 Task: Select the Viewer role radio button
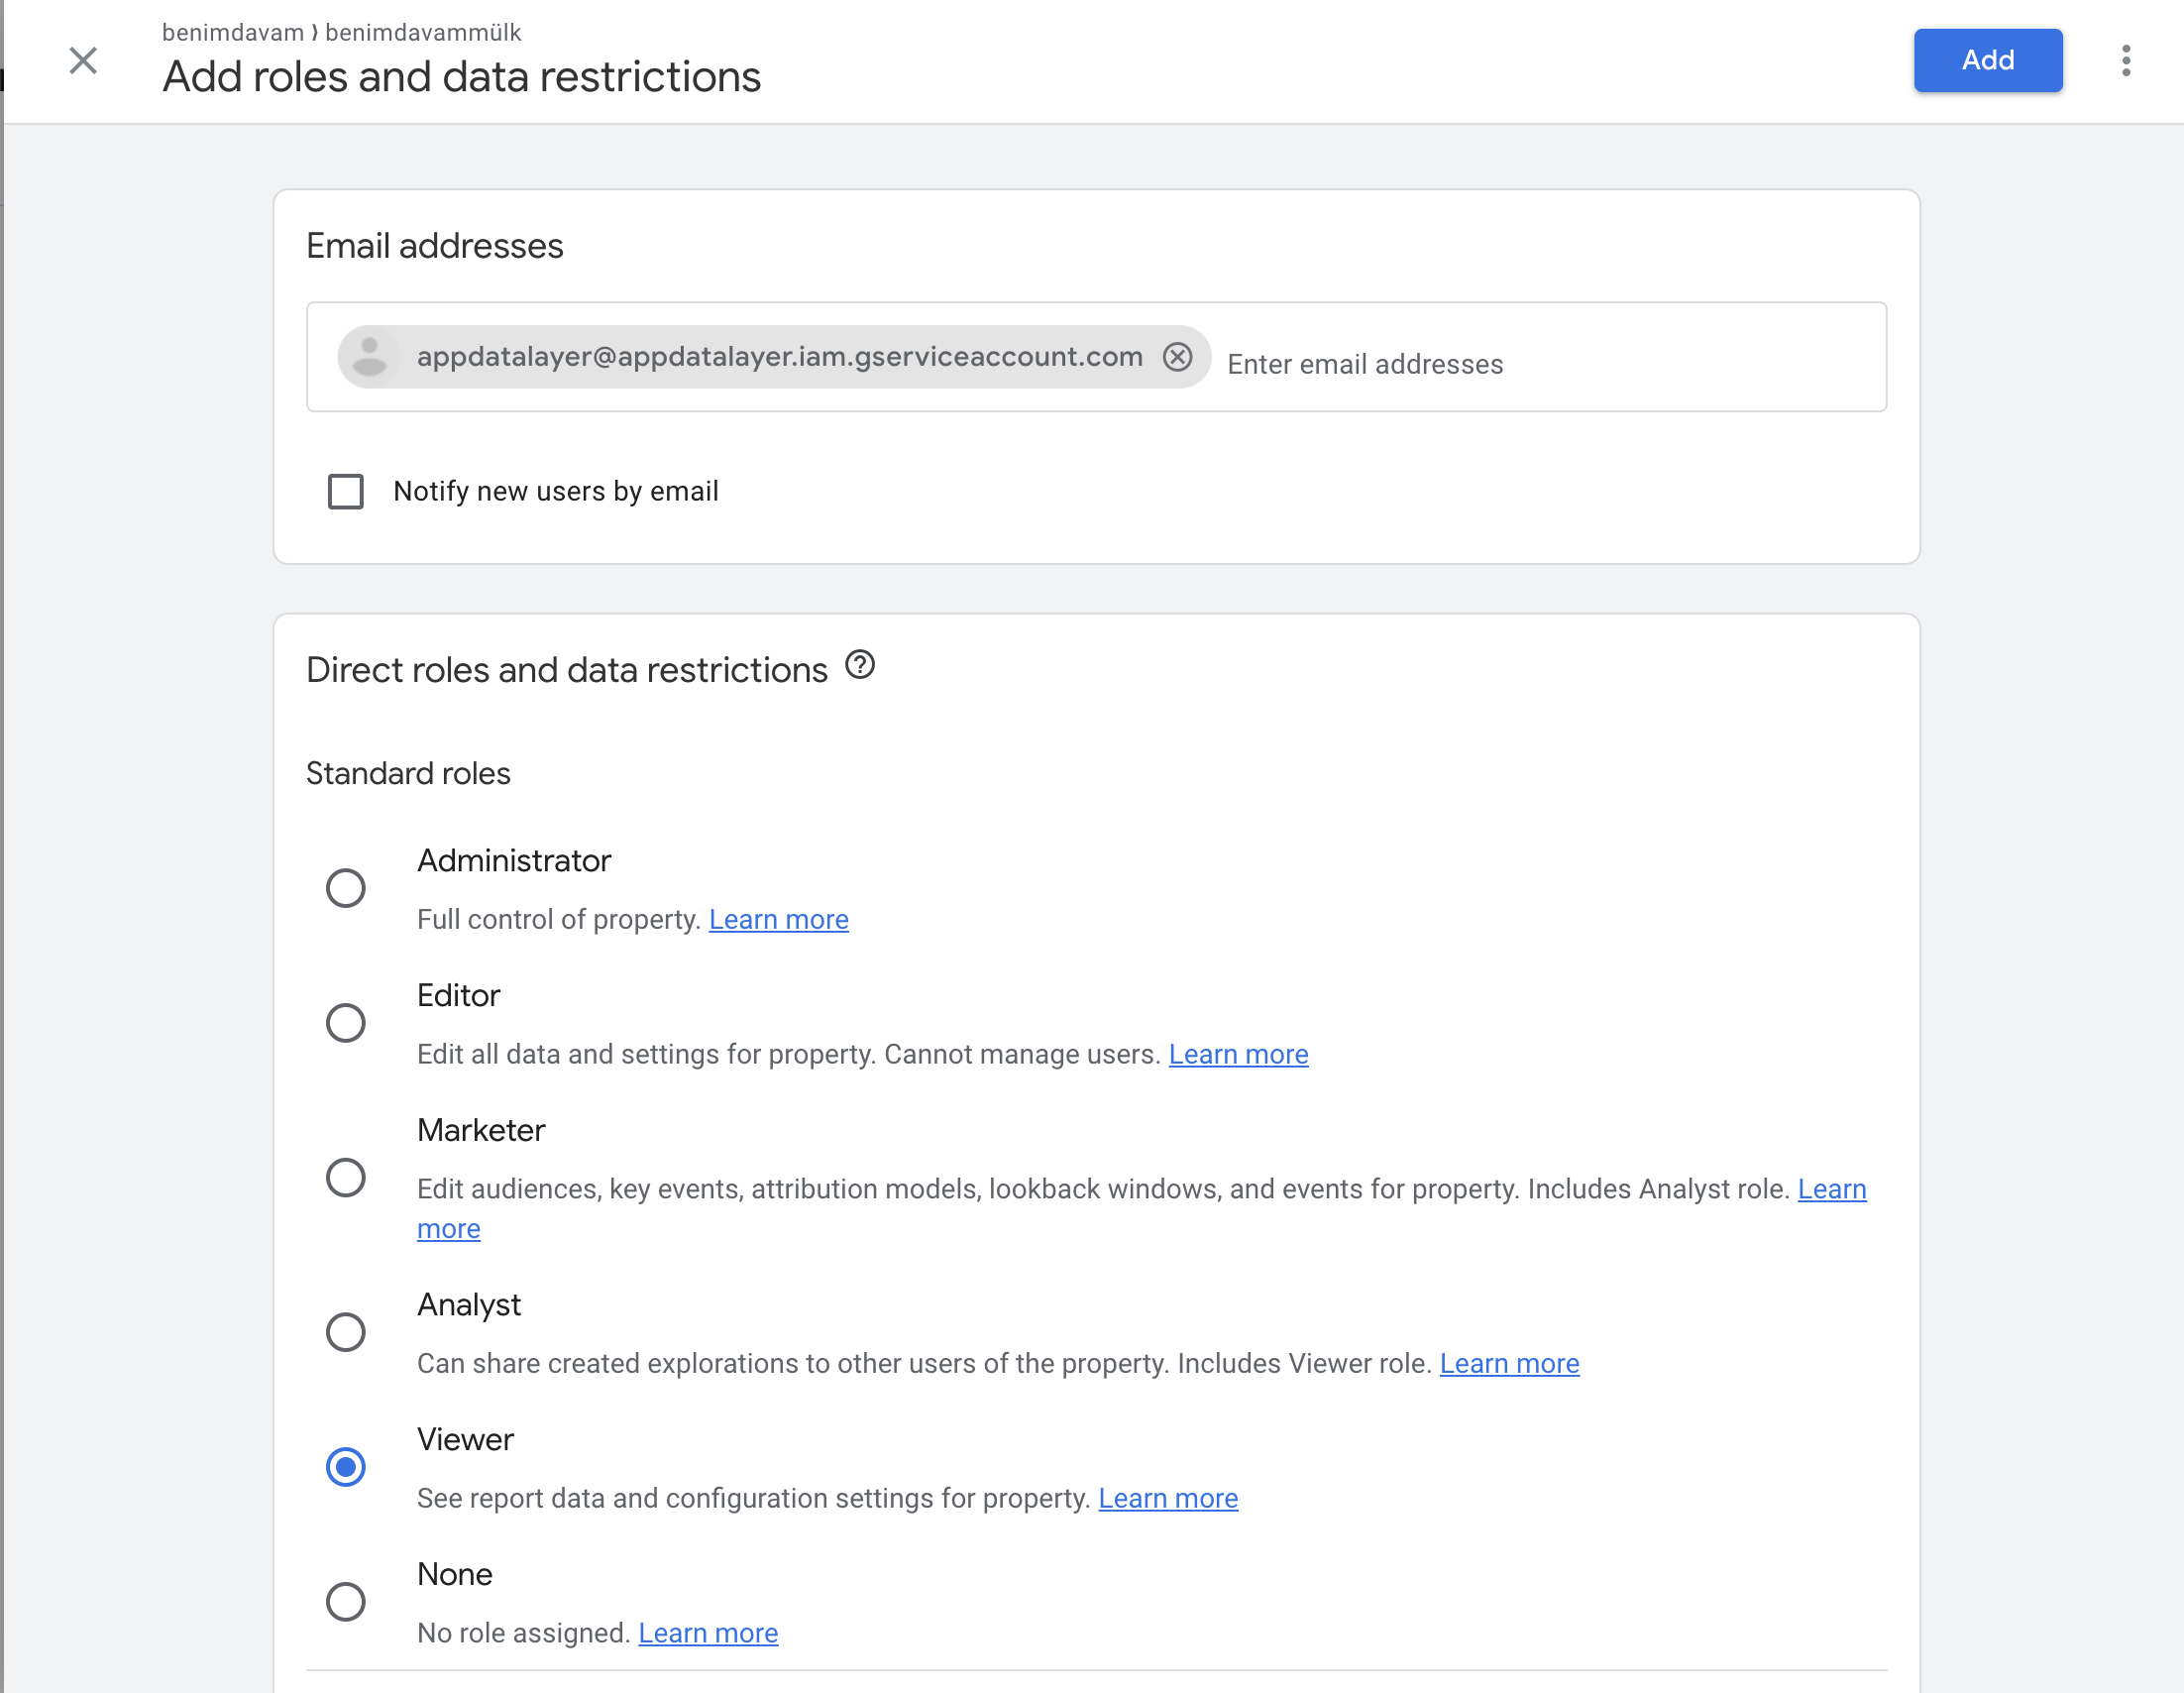(346, 1467)
